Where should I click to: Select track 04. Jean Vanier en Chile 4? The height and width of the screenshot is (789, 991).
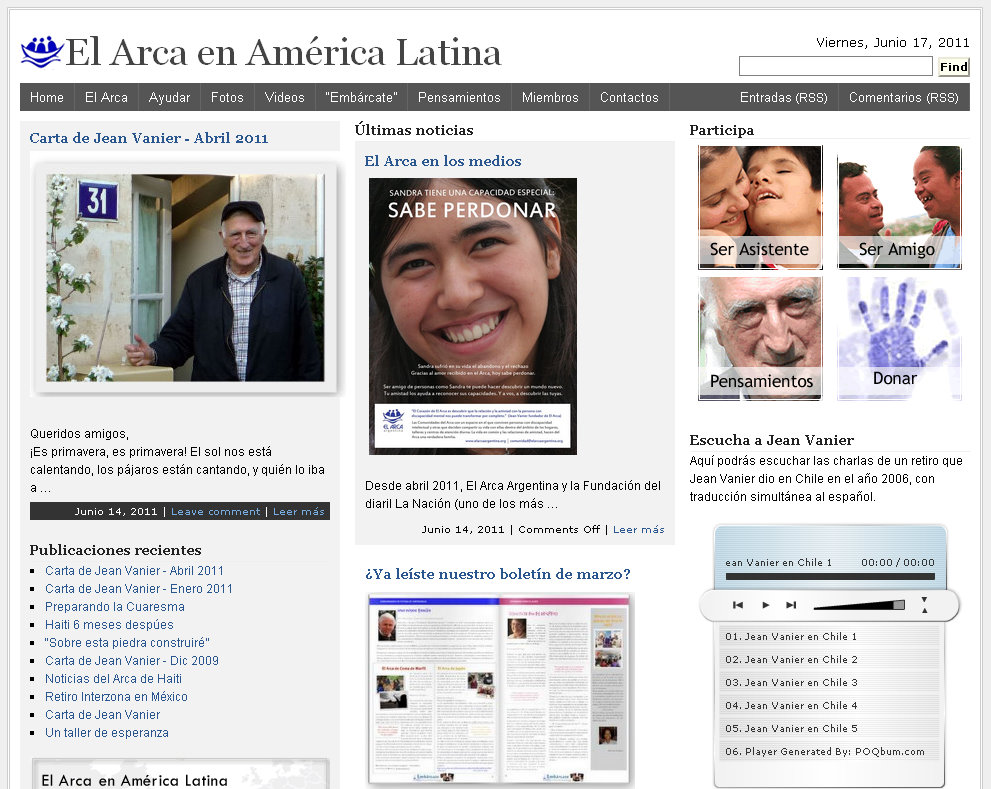point(829,706)
